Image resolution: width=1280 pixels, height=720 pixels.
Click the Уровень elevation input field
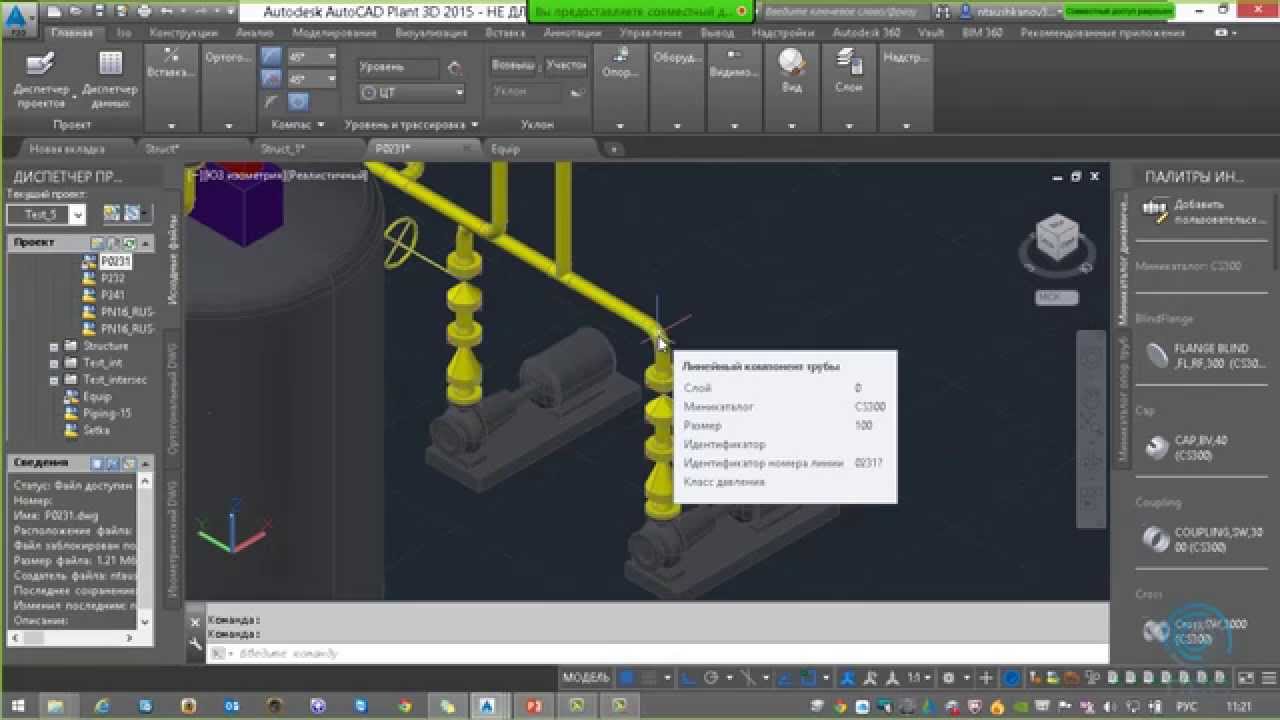(x=399, y=68)
